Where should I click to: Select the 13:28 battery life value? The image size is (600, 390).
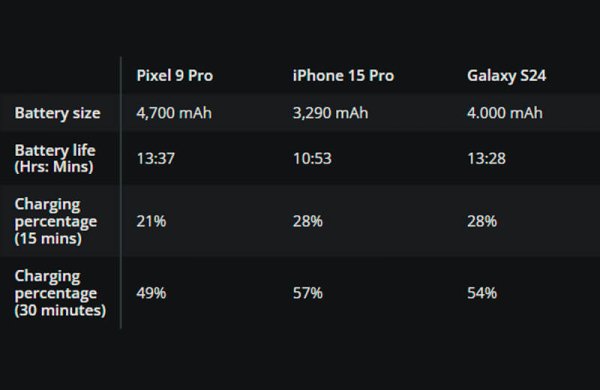(486, 158)
